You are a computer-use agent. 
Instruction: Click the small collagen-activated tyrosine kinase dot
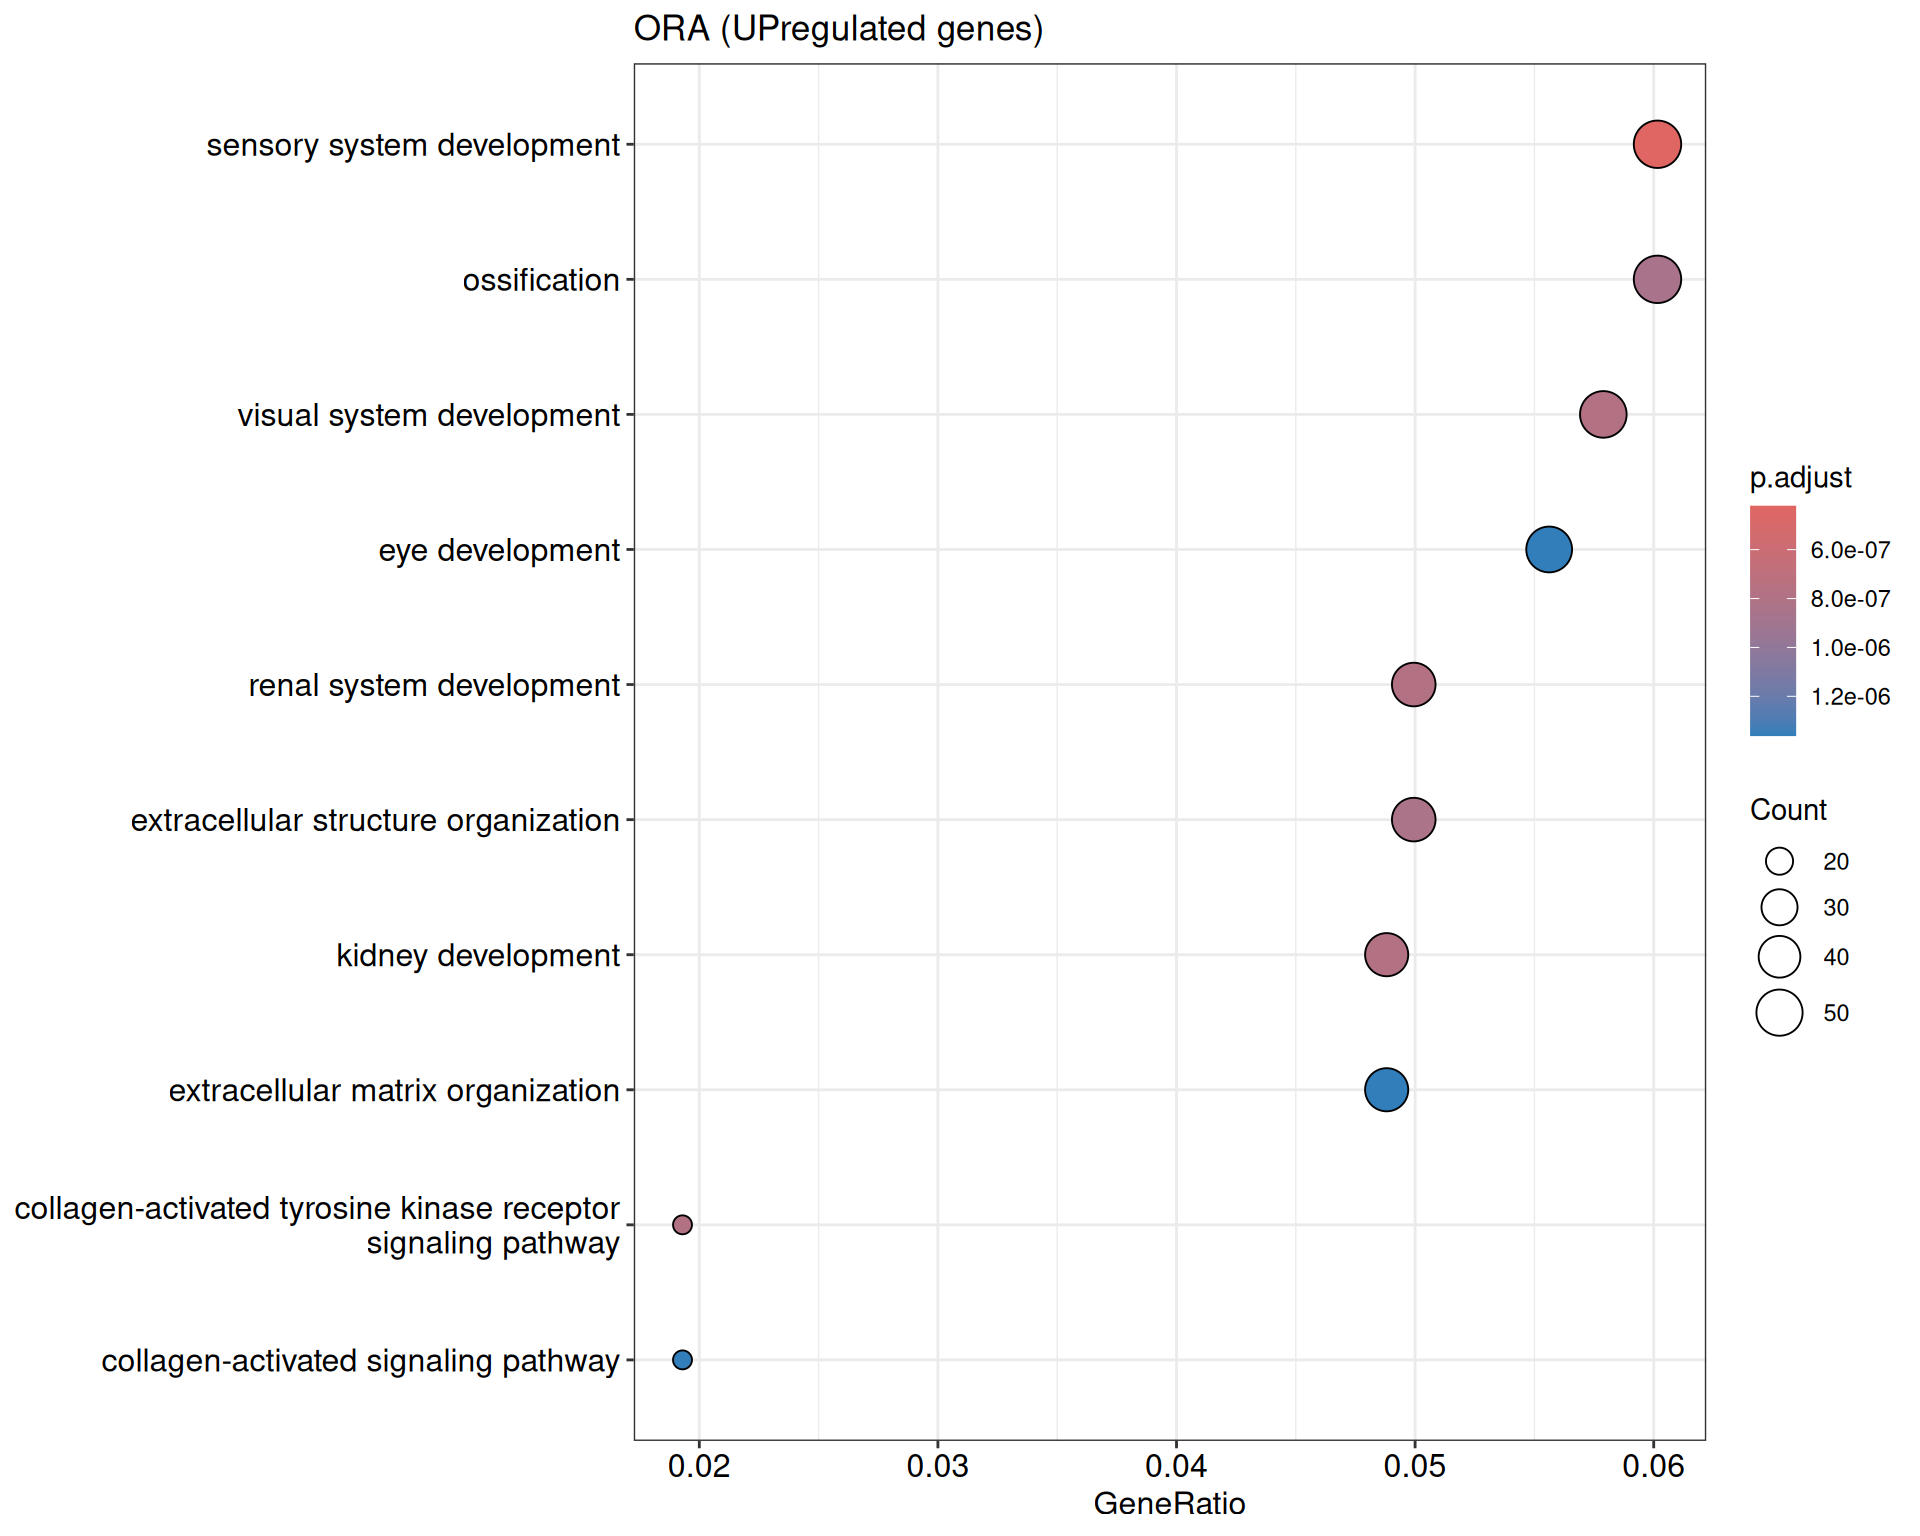pos(682,1225)
